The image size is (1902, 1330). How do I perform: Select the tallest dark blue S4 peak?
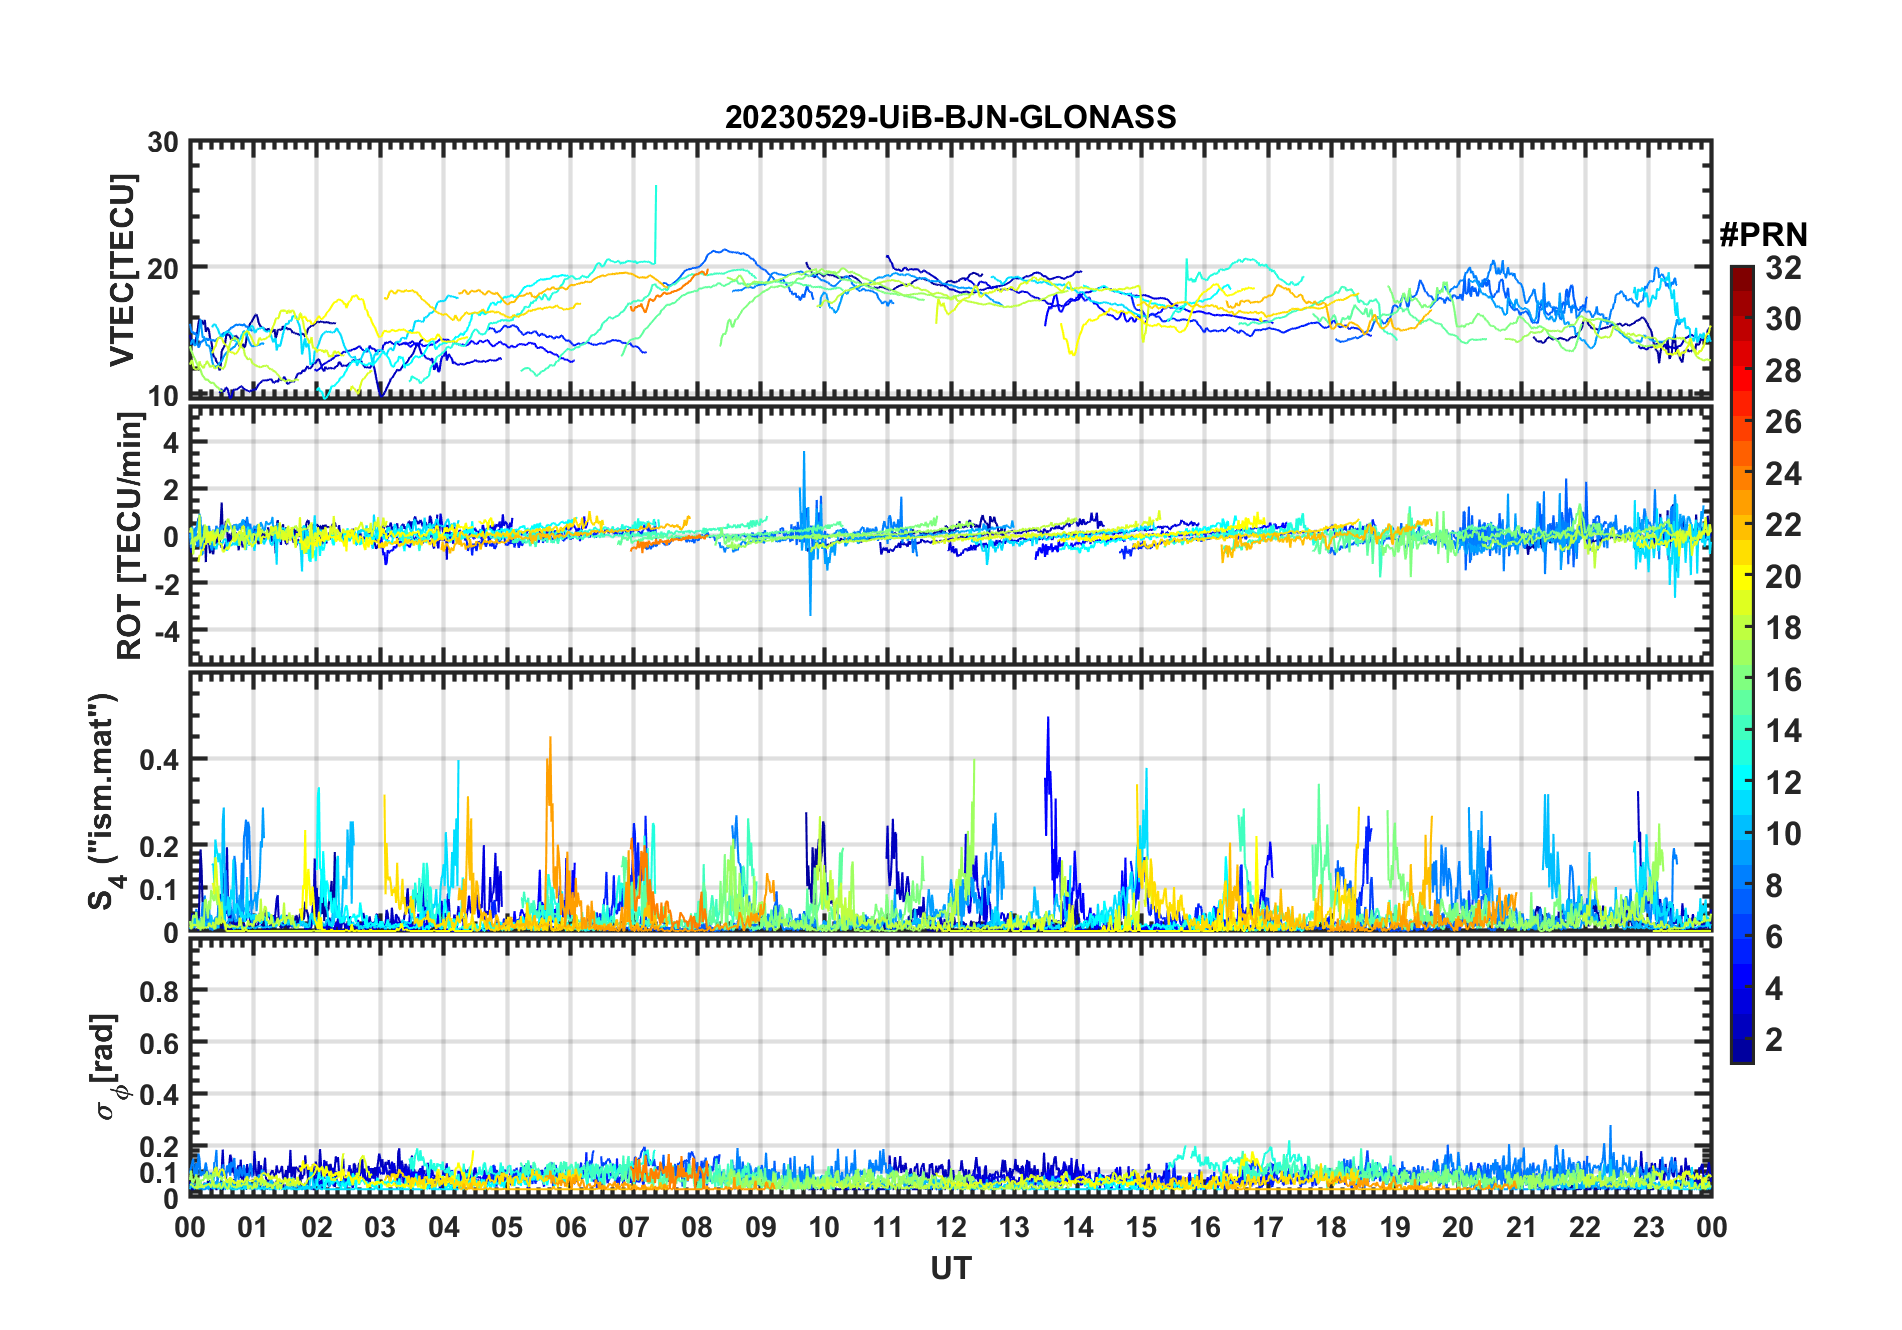coord(1048,720)
